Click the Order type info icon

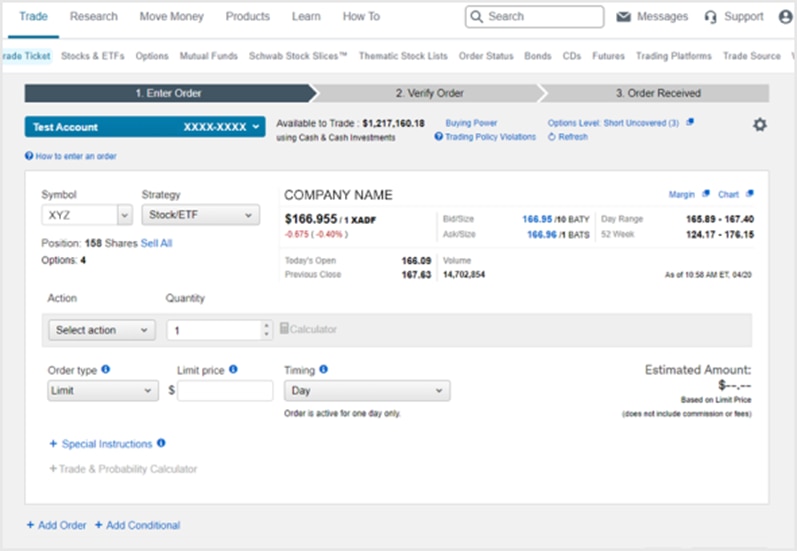[x=106, y=369]
